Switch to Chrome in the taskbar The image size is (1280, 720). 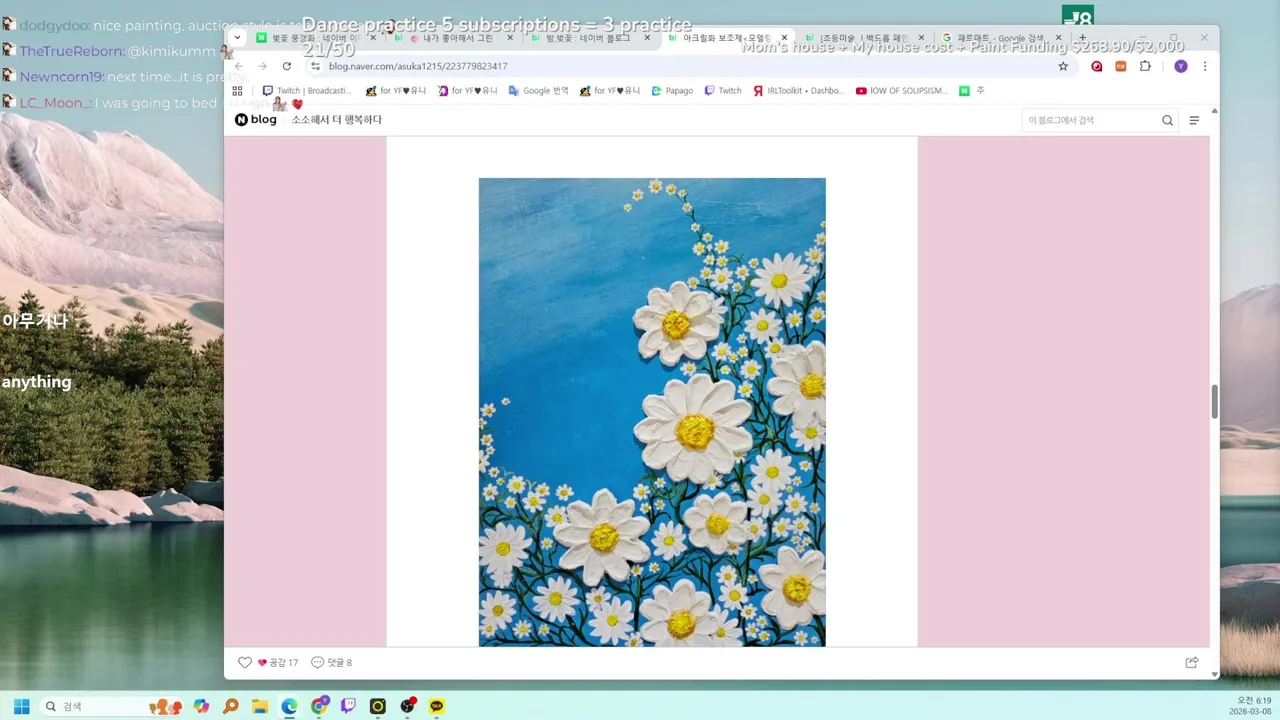[319, 706]
